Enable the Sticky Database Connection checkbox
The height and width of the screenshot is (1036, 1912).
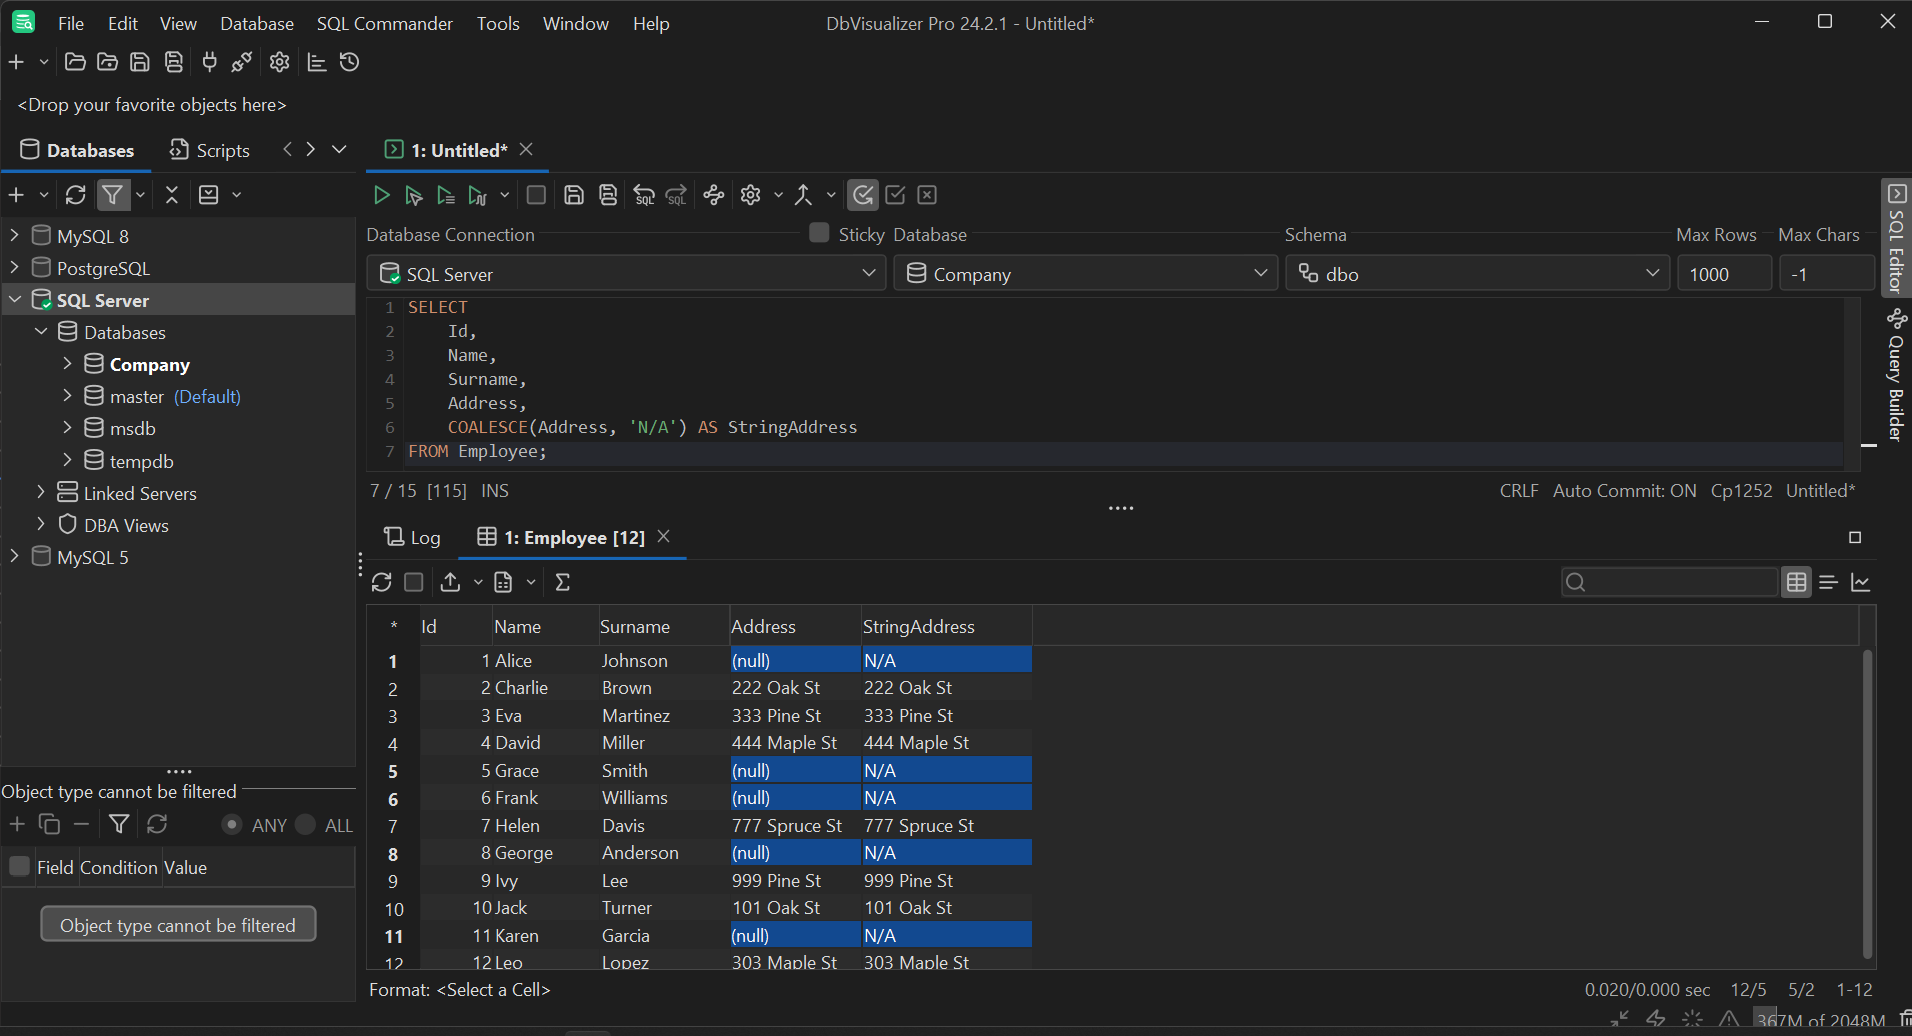[x=817, y=233]
